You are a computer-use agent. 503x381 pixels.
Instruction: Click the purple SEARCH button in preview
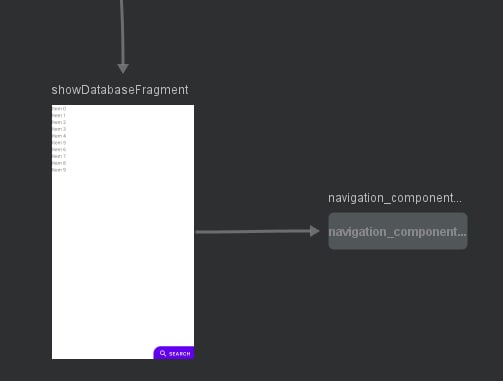pyautogui.click(x=174, y=353)
